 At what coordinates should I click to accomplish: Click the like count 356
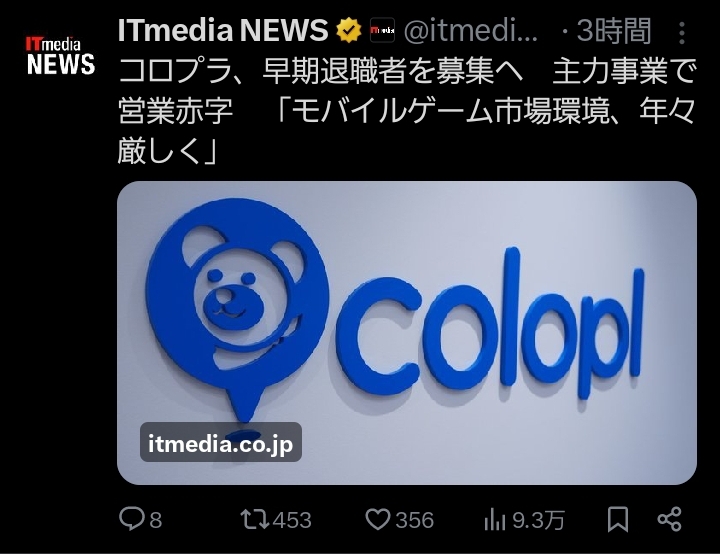415,520
